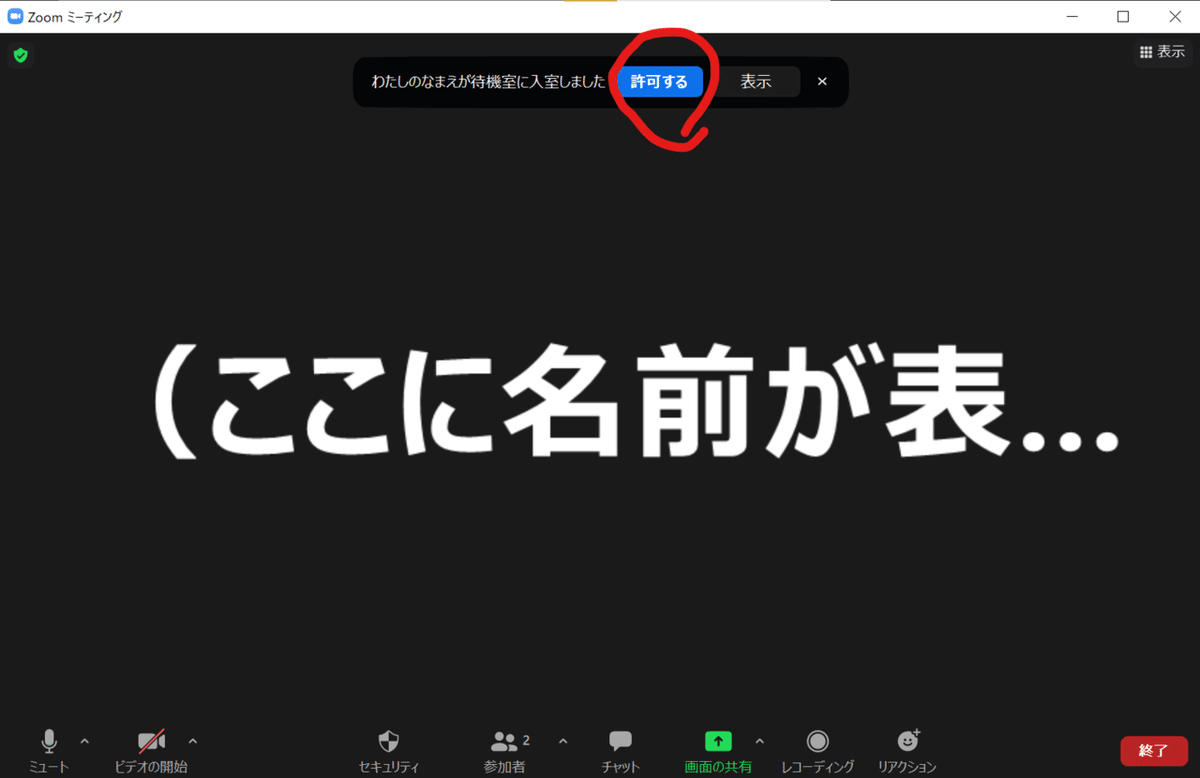End the meeting with 終了 button

pyautogui.click(x=1154, y=751)
